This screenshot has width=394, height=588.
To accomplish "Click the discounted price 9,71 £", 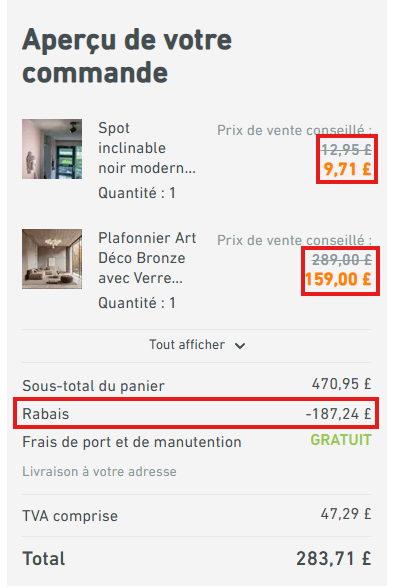I will pyautogui.click(x=348, y=169).
